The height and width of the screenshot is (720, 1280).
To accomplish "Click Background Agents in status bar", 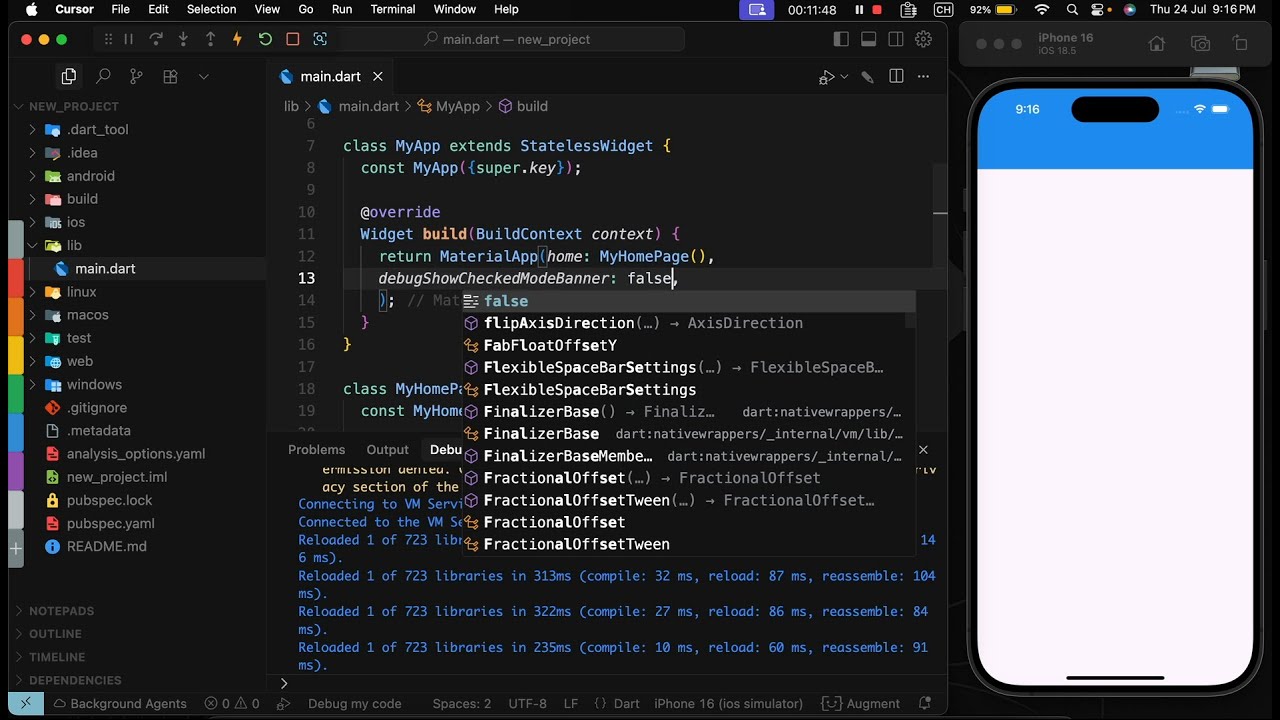I will pyautogui.click(x=118, y=704).
